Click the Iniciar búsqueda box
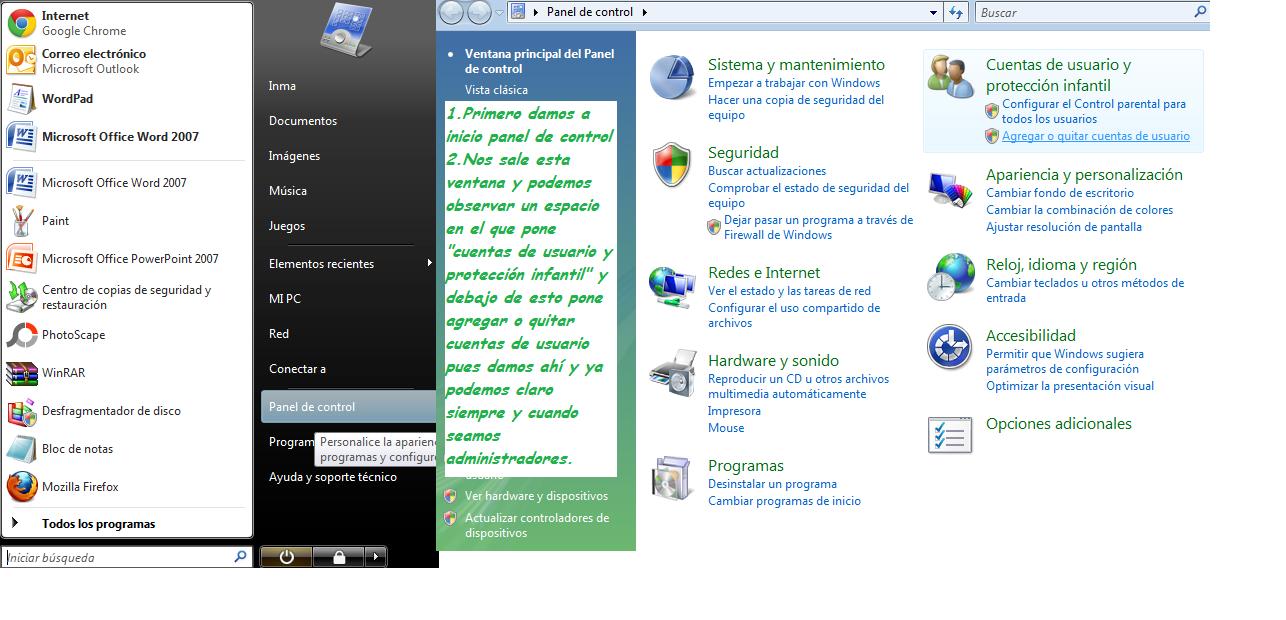The height and width of the screenshot is (620, 1286). click(x=126, y=557)
